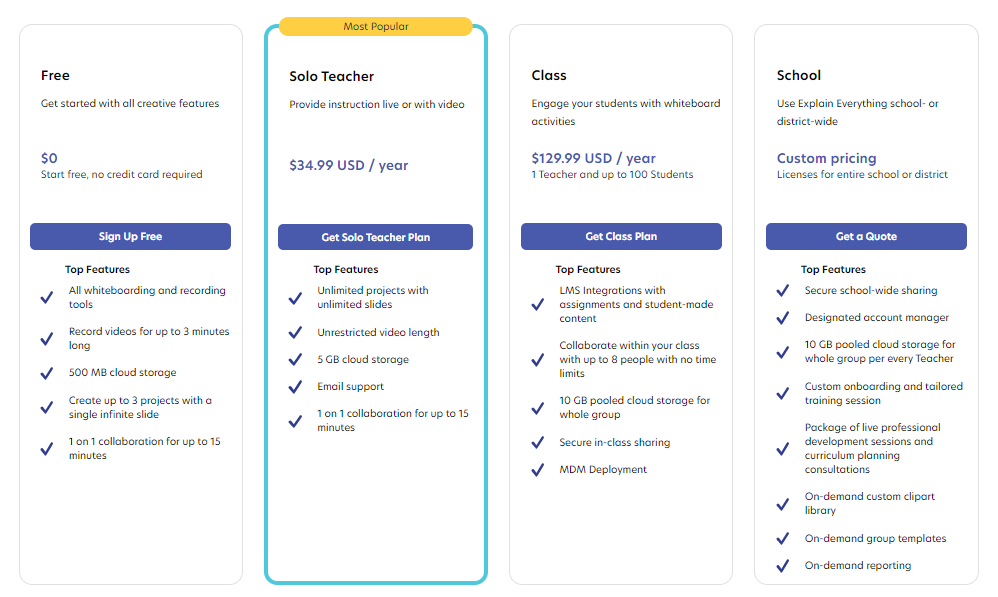Image resolution: width=998 pixels, height=597 pixels.
Task: Click the $34.99 USD / year price
Action: tap(349, 165)
